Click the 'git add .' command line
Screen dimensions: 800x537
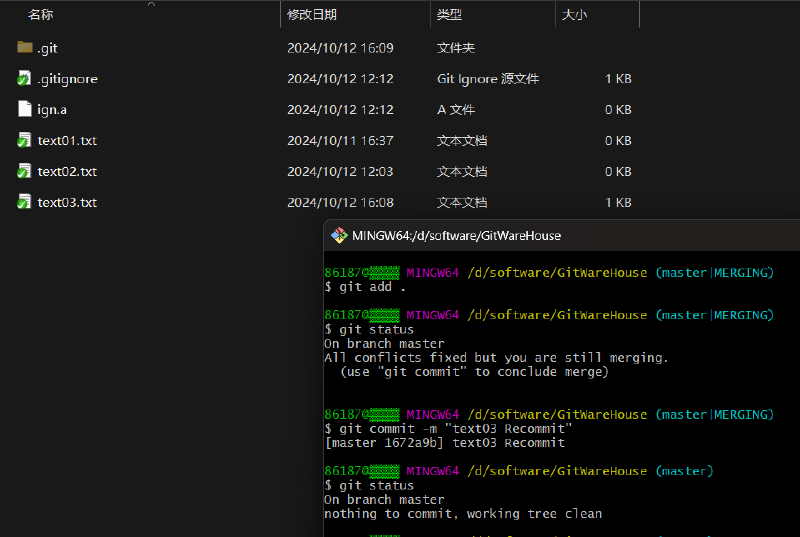pos(365,287)
